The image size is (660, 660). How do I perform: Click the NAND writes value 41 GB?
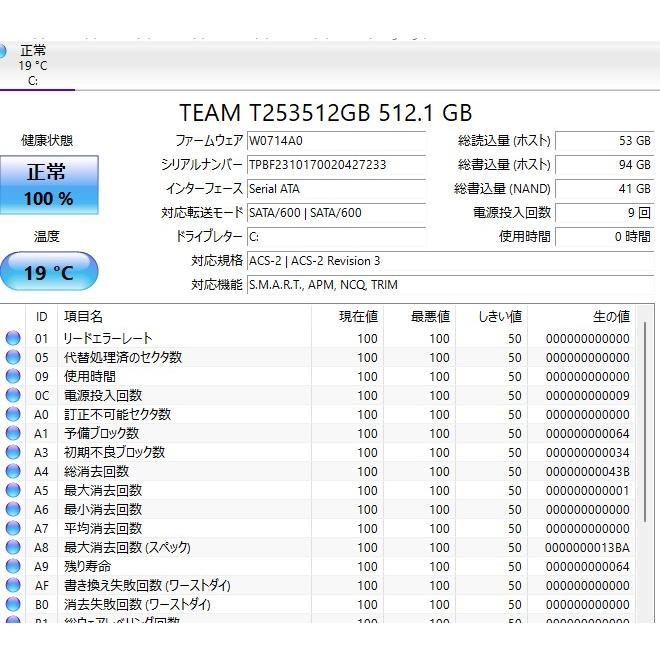click(604, 189)
